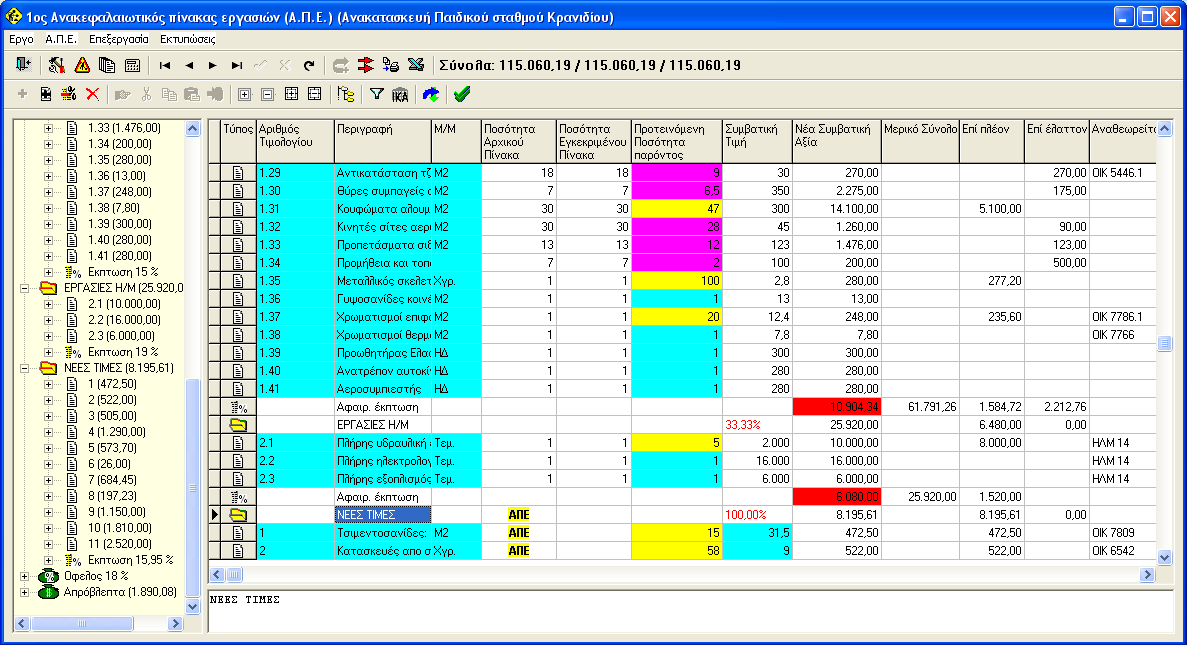This screenshot has height=645, width=1194.
Task: Click the filter funnel icon
Action: pos(377,94)
